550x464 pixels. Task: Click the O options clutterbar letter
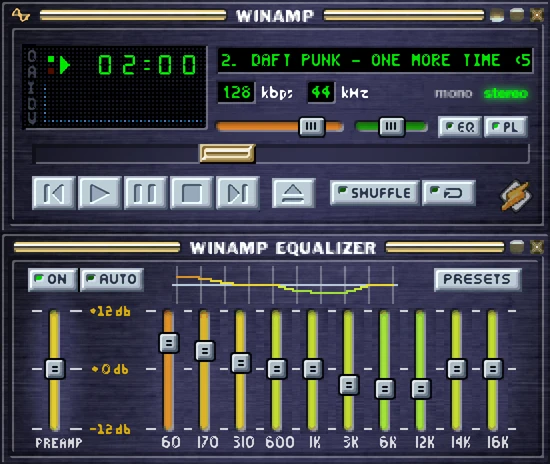[32, 55]
